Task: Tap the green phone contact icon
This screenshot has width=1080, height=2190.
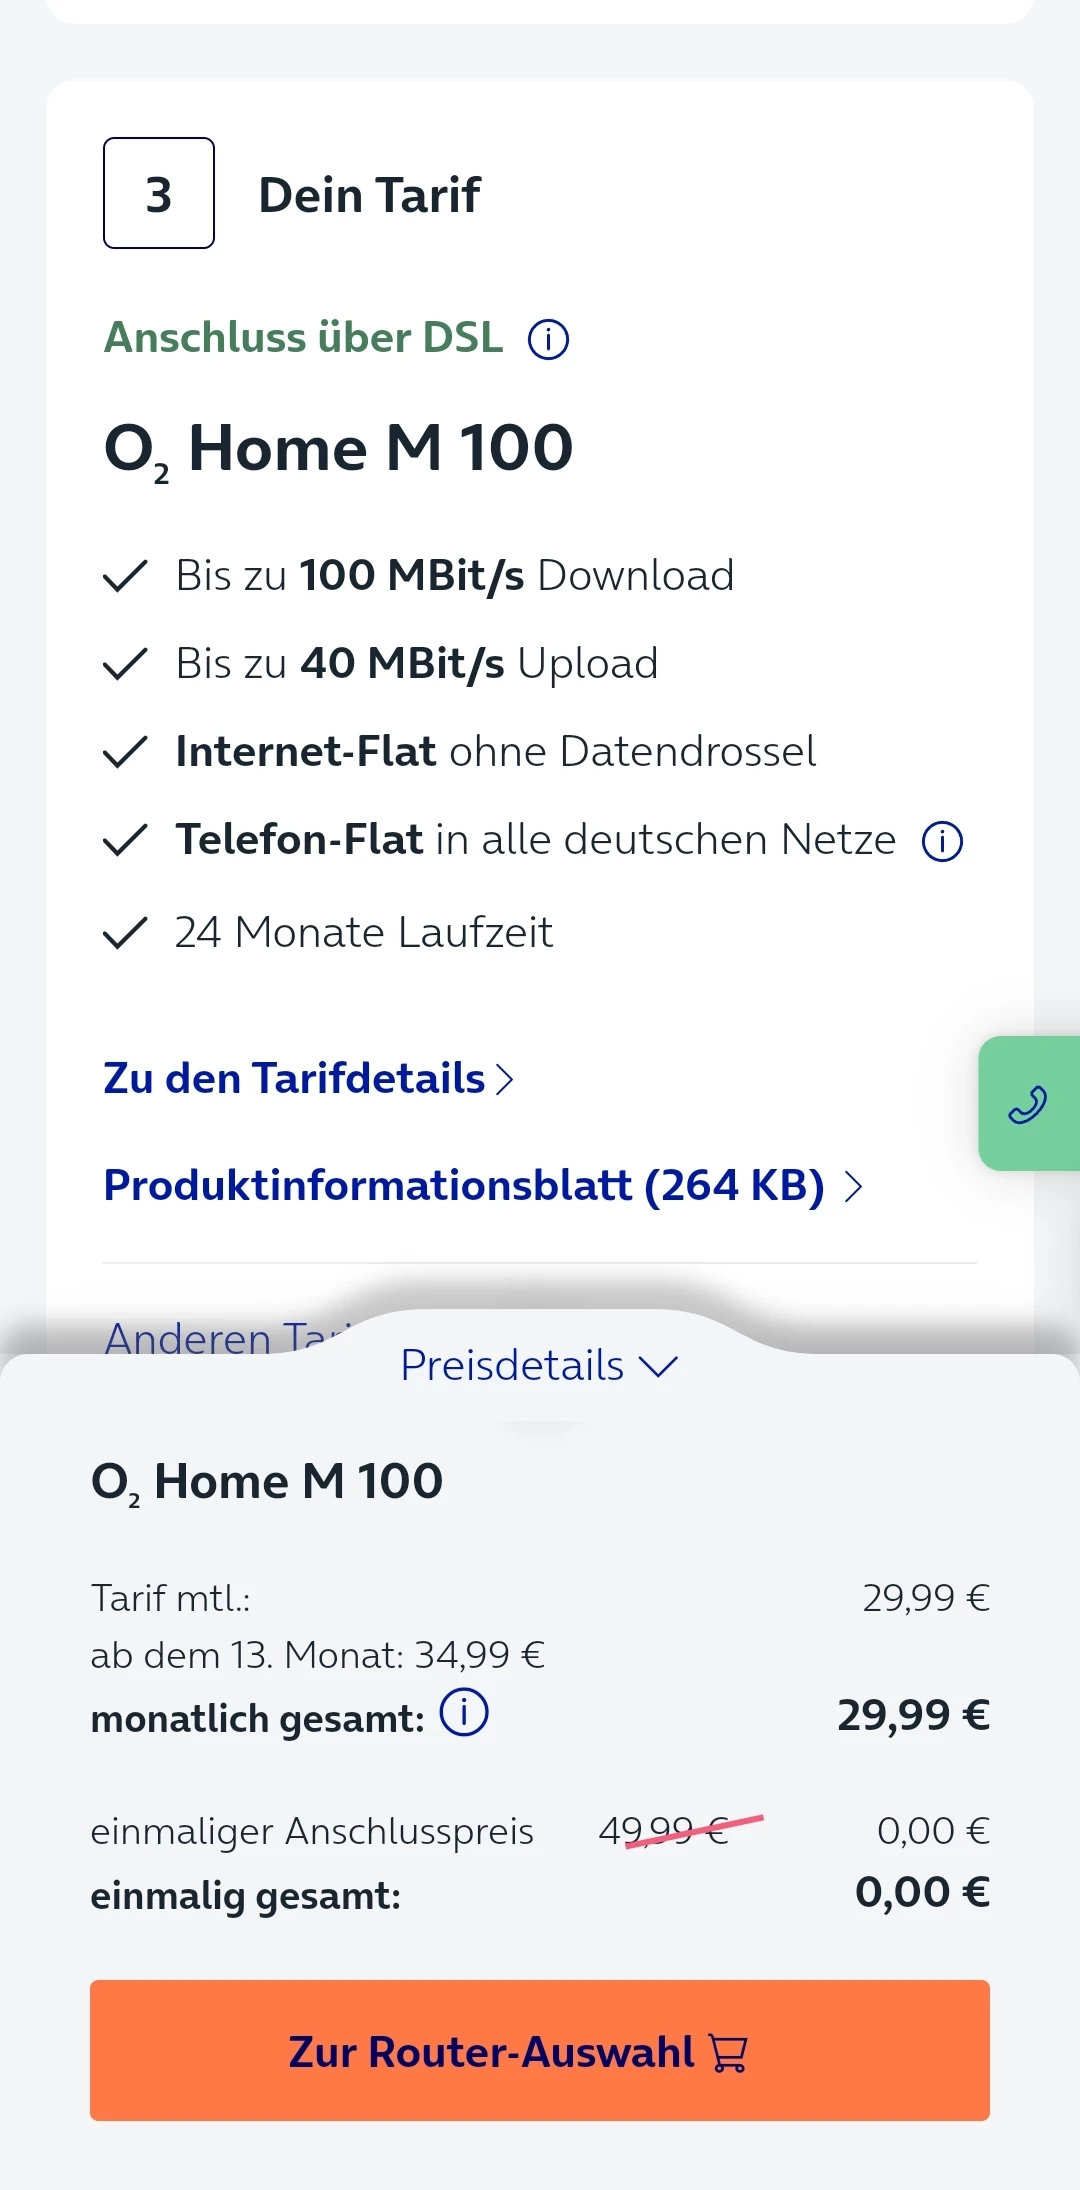Action: (1027, 1104)
